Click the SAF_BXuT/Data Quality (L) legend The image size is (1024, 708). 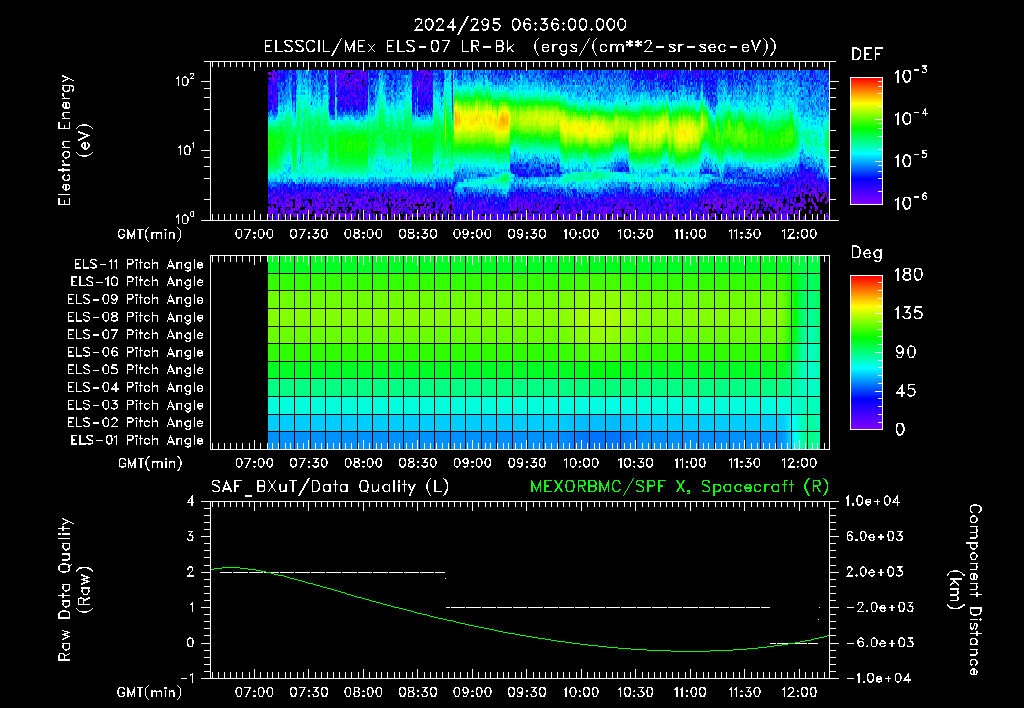330,487
